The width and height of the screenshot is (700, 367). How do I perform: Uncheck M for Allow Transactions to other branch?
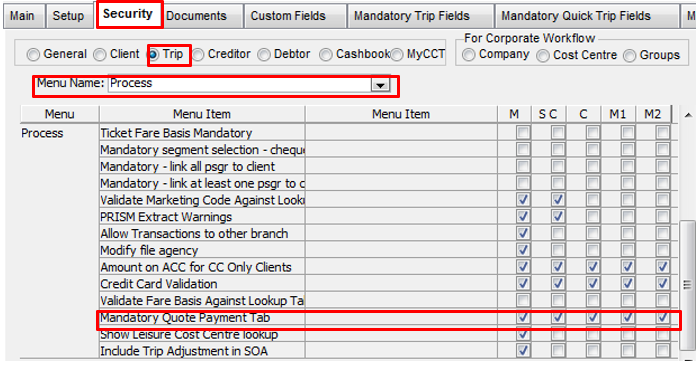[523, 233]
